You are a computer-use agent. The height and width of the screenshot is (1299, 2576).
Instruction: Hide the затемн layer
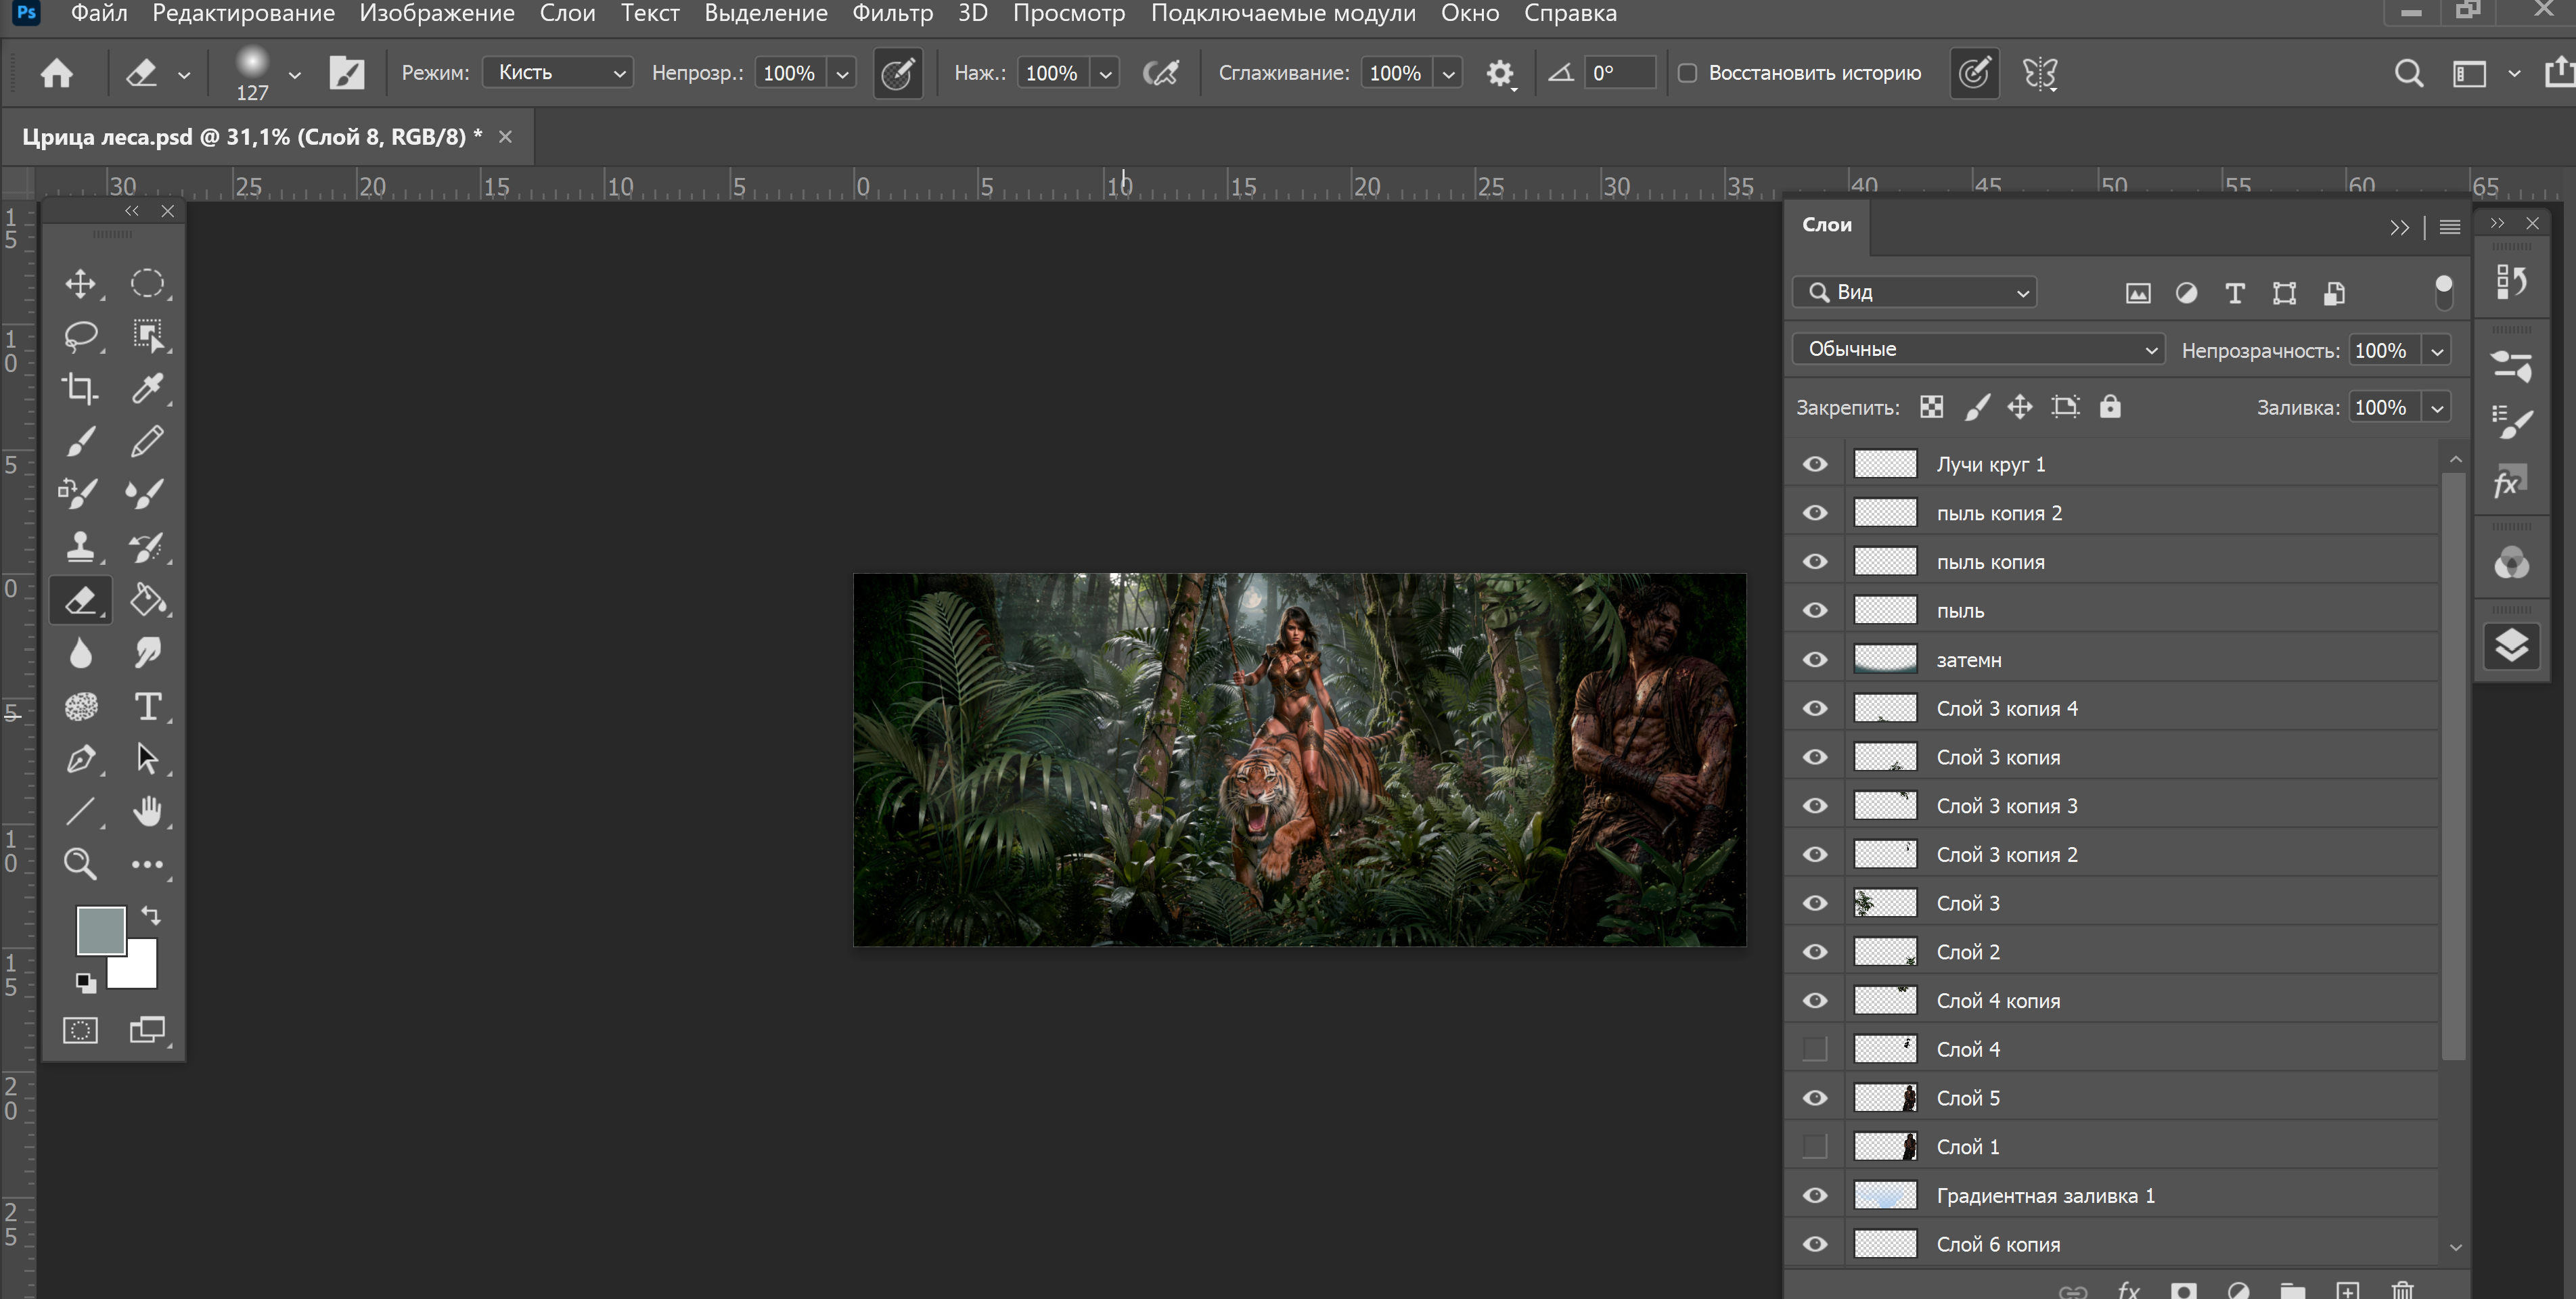pos(1815,660)
